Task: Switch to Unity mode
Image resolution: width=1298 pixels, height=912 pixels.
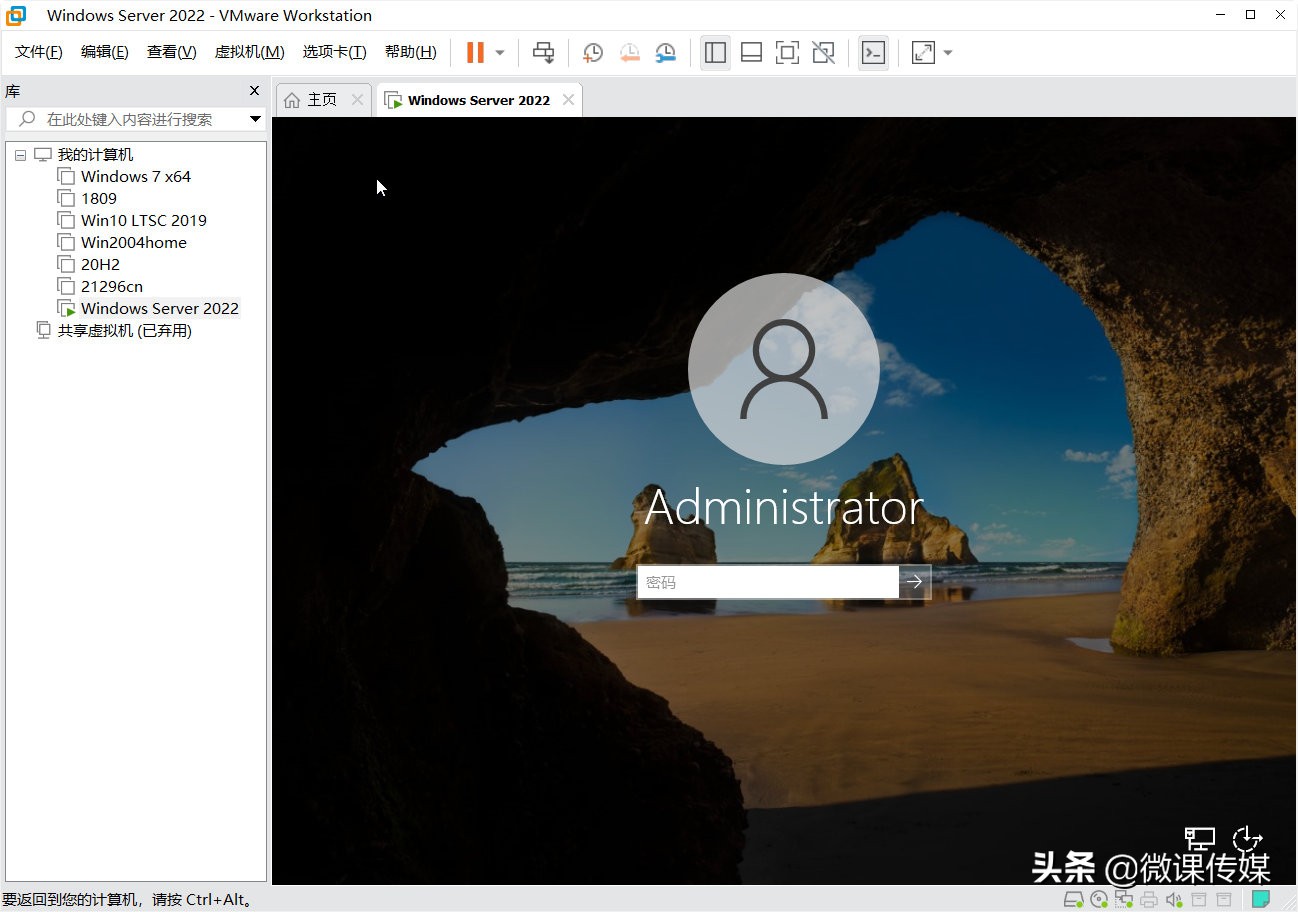Action: click(823, 53)
